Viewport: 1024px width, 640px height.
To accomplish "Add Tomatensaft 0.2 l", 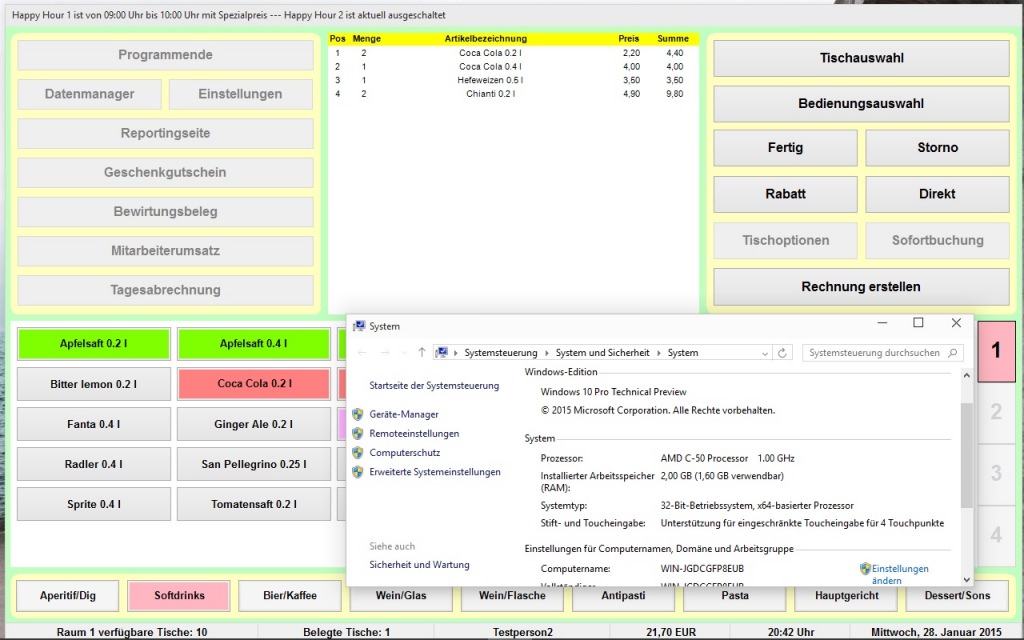I will click(253, 504).
